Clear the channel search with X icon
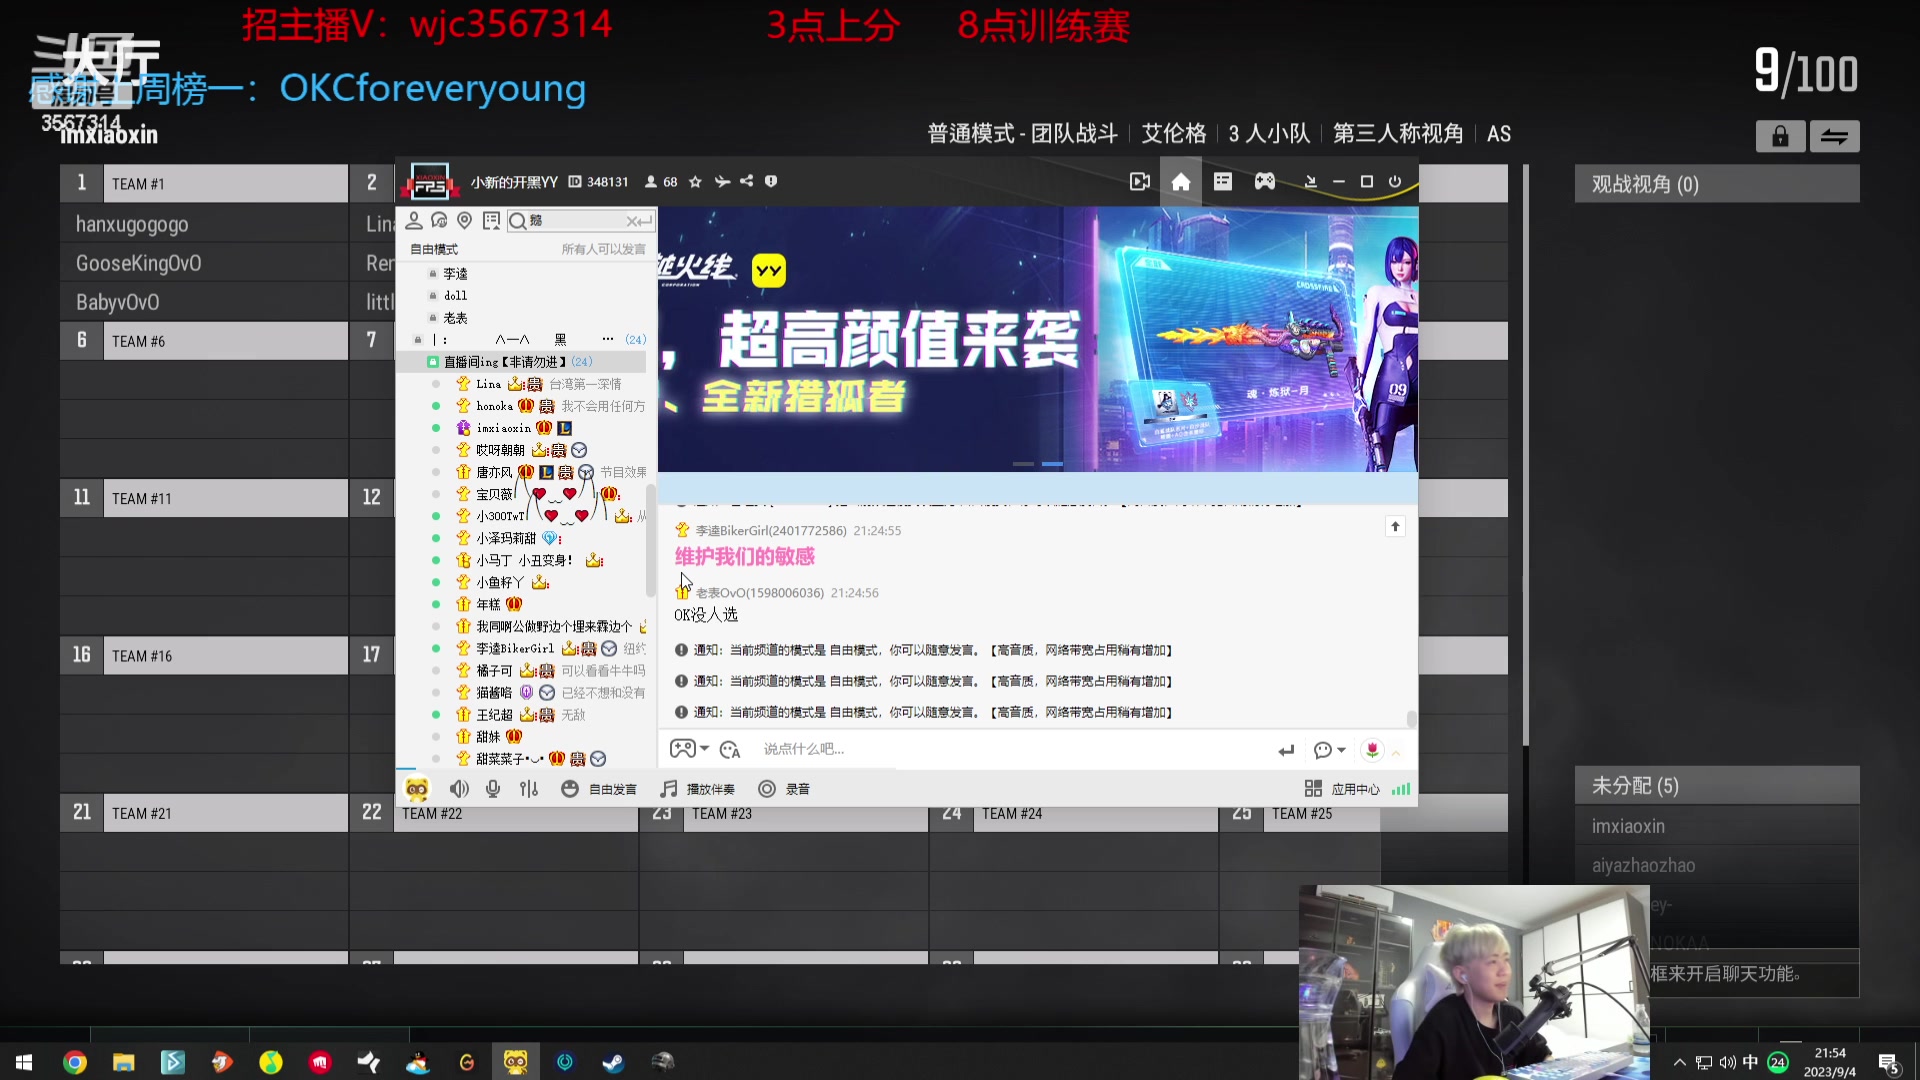The image size is (1920, 1080). (x=632, y=221)
